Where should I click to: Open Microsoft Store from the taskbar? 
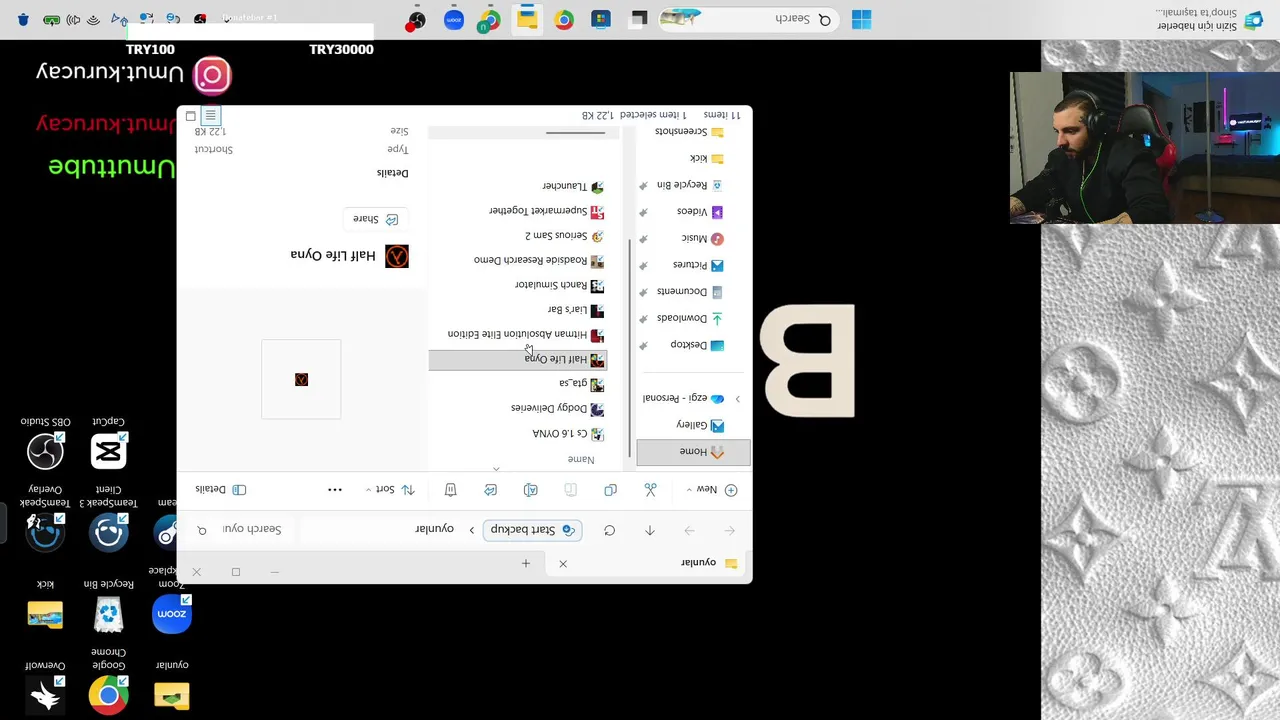tap(601, 19)
